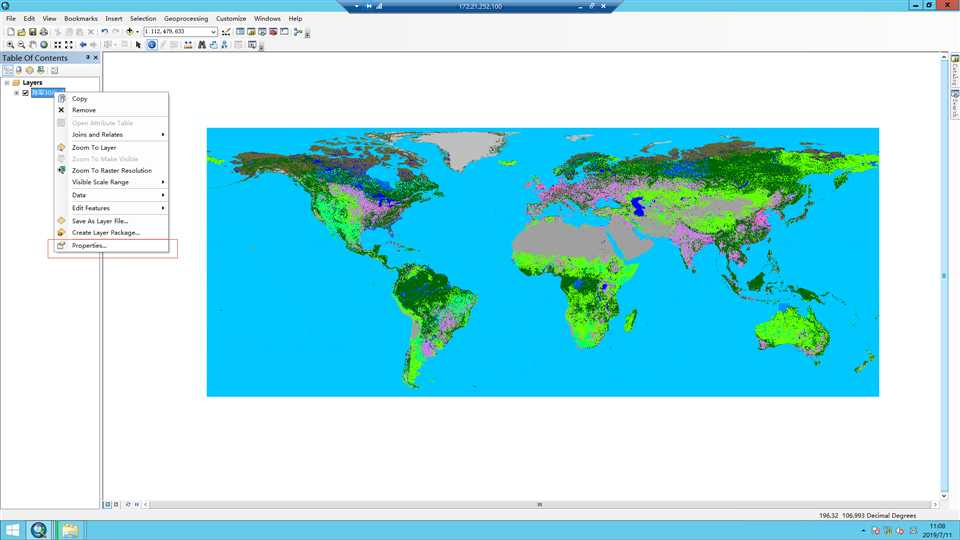960x540 pixels.
Task: Open the Find binoculars tool
Action: point(201,45)
